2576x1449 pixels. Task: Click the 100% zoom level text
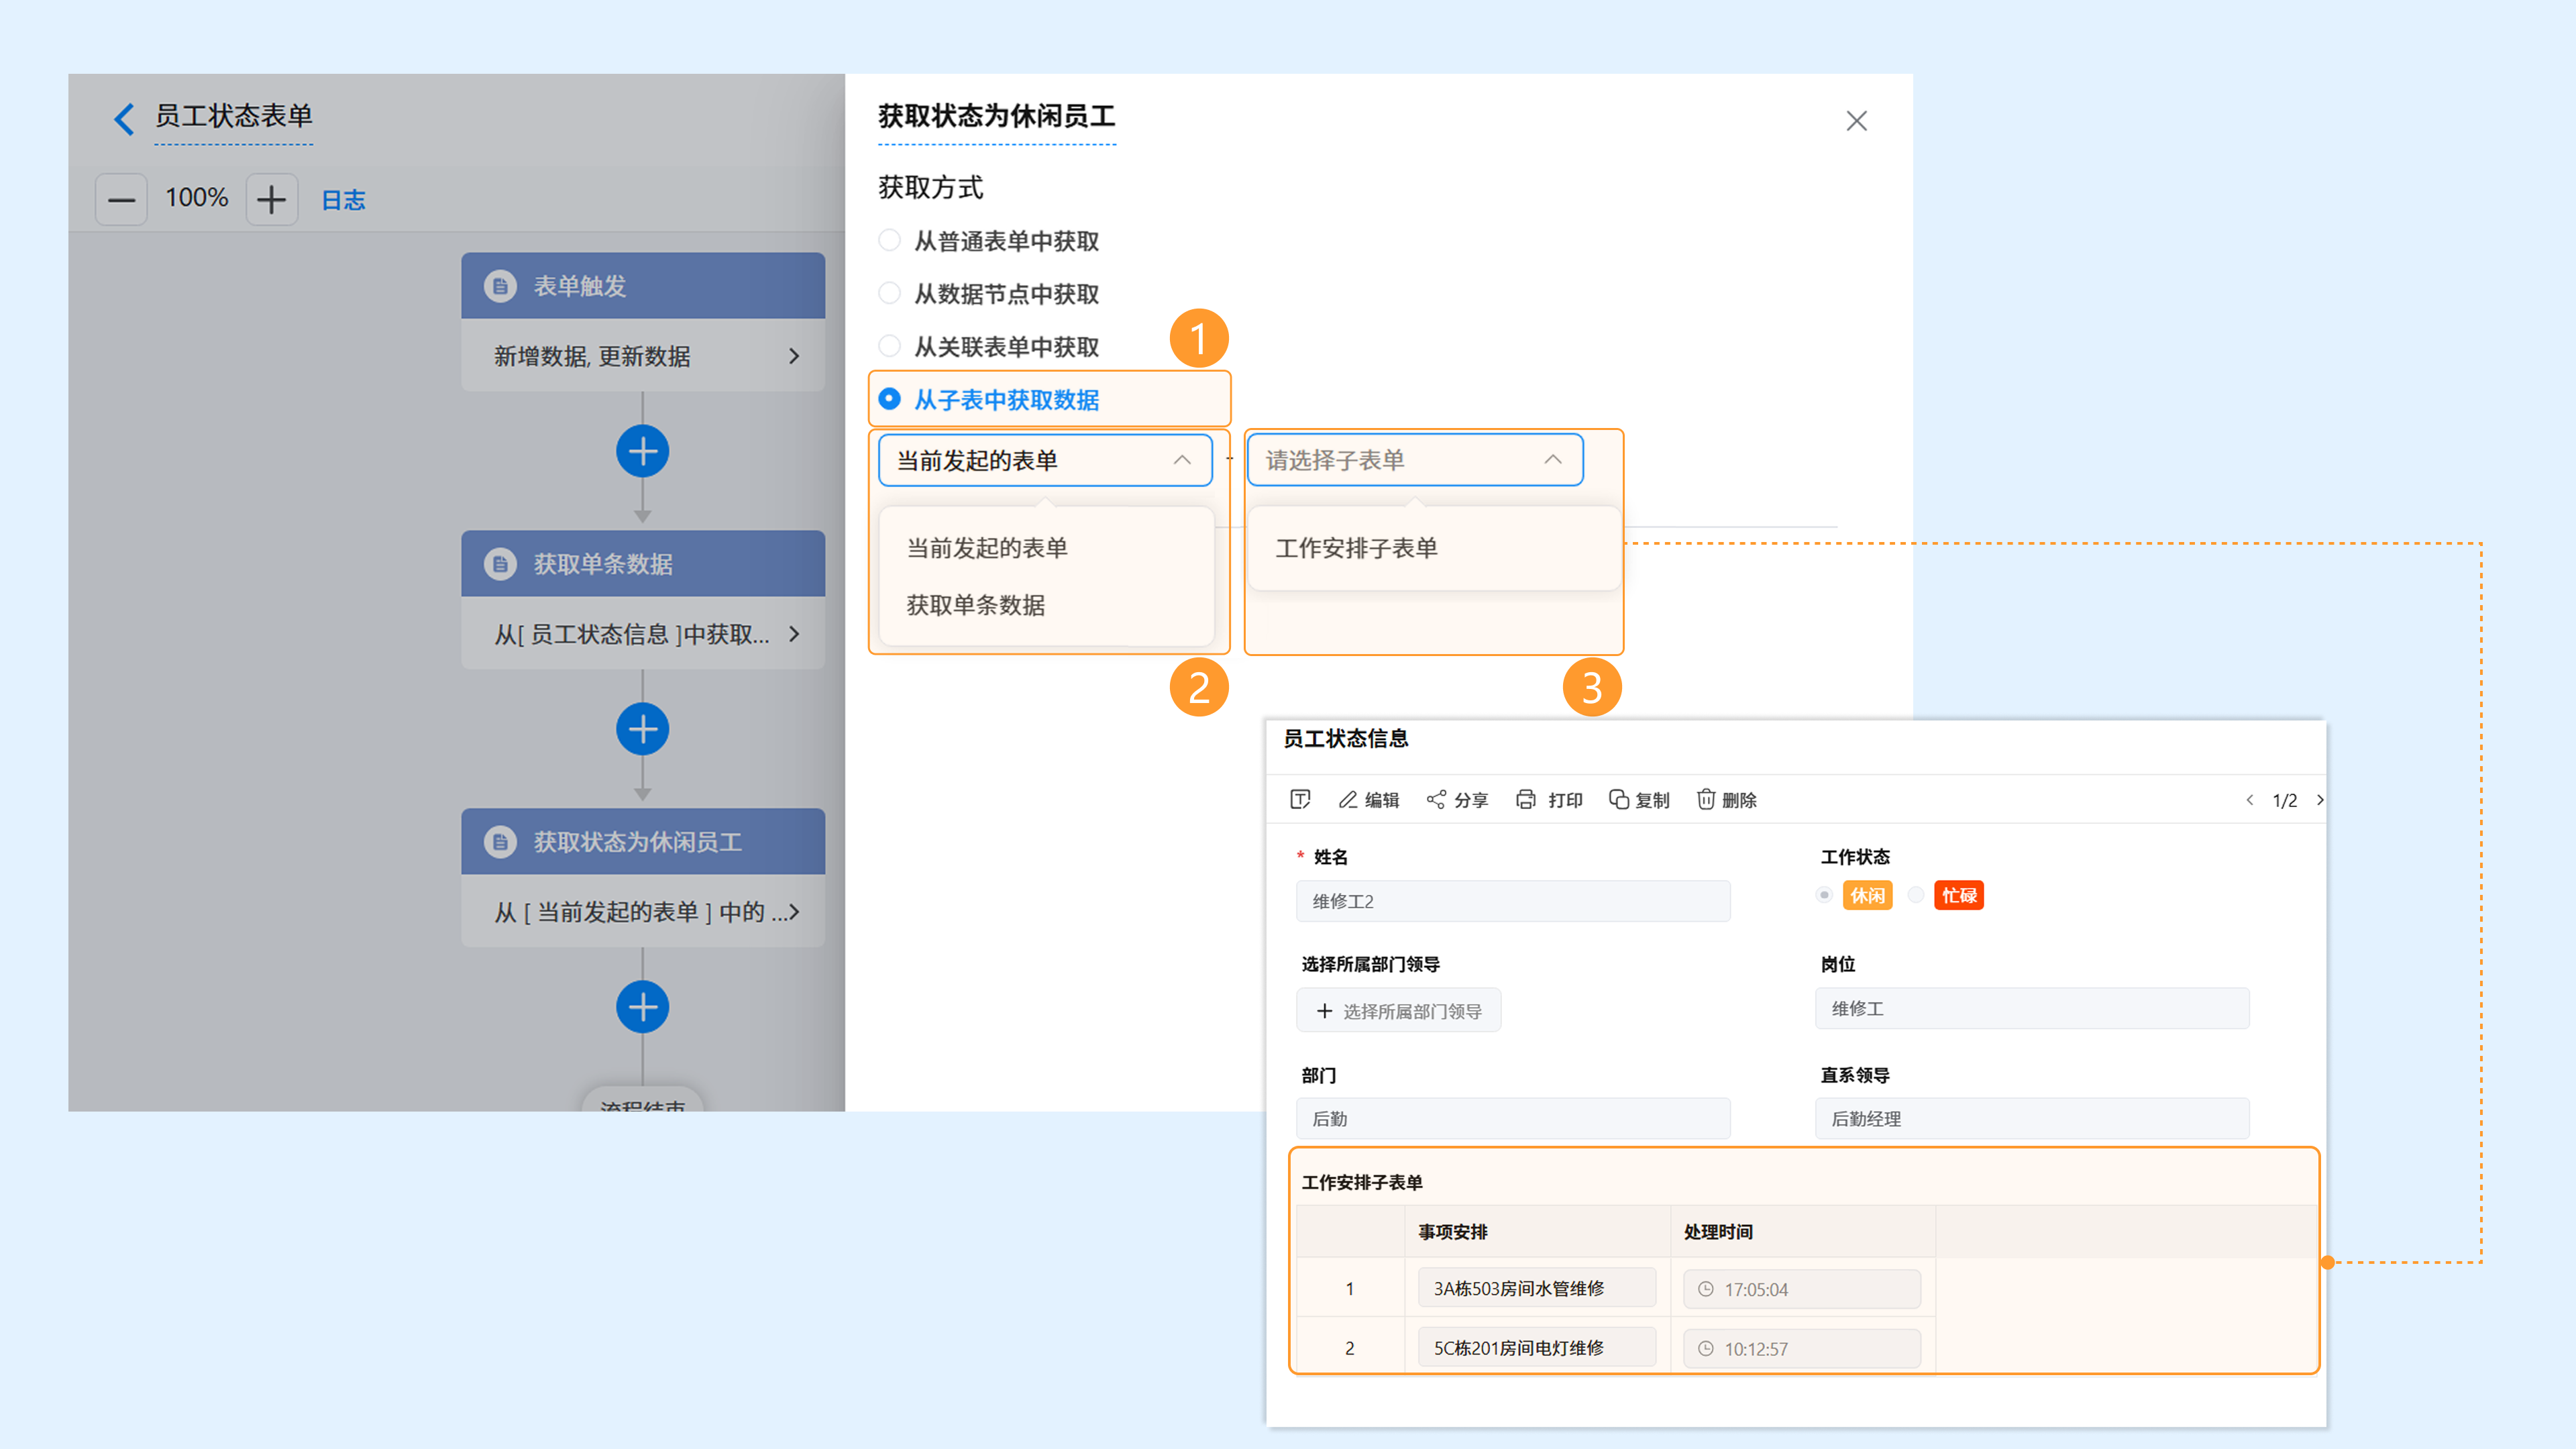[197, 198]
